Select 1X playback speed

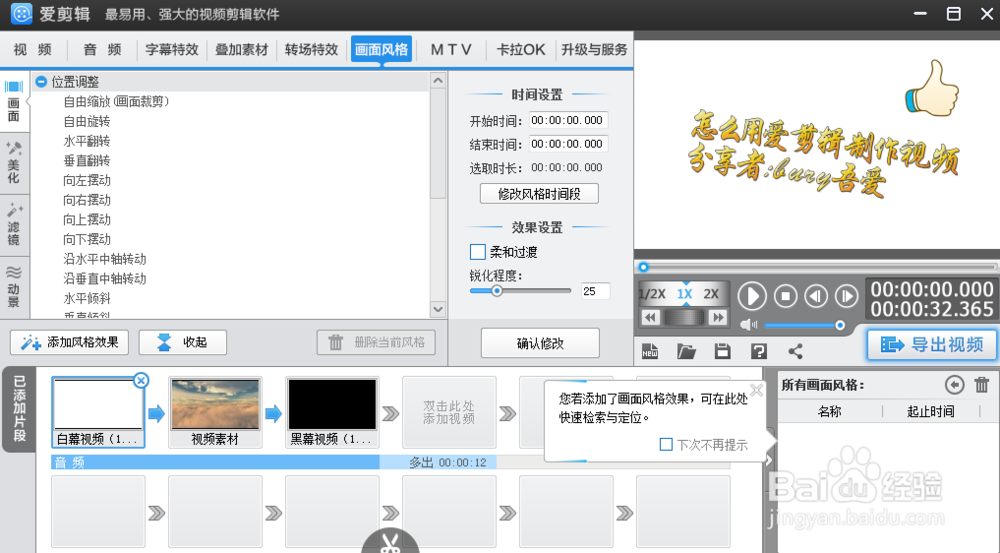click(684, 294)
